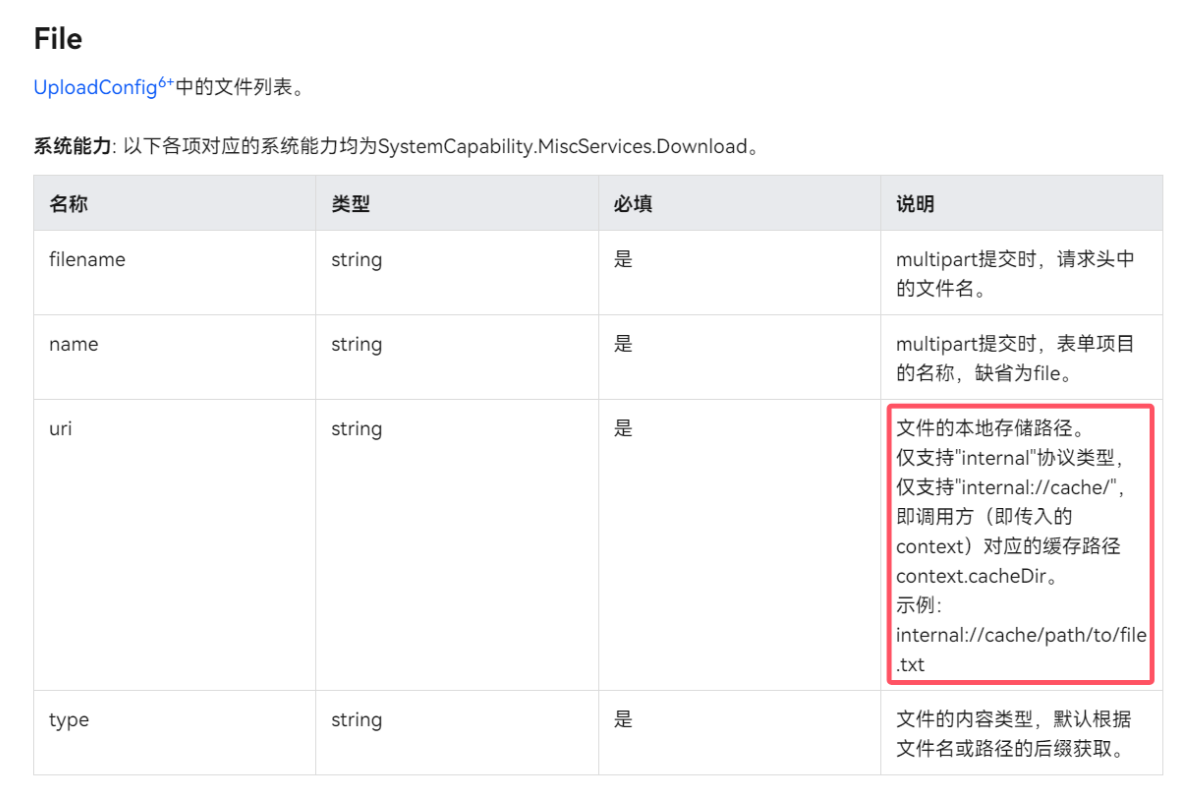Select the filename cell in the table

point(87,260)
